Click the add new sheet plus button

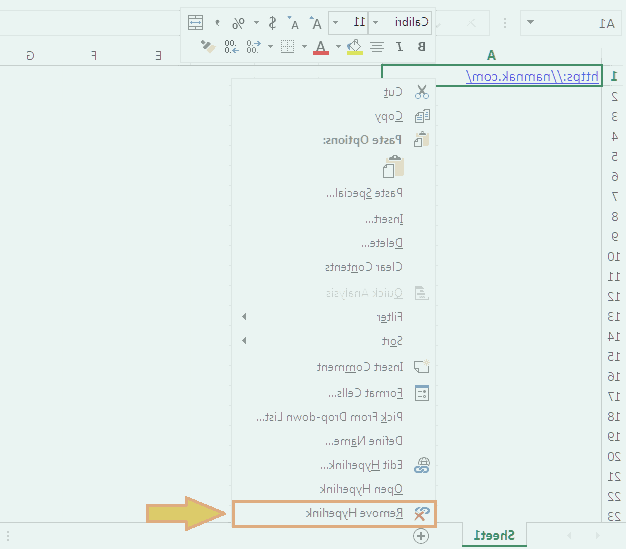click(421, 536)
